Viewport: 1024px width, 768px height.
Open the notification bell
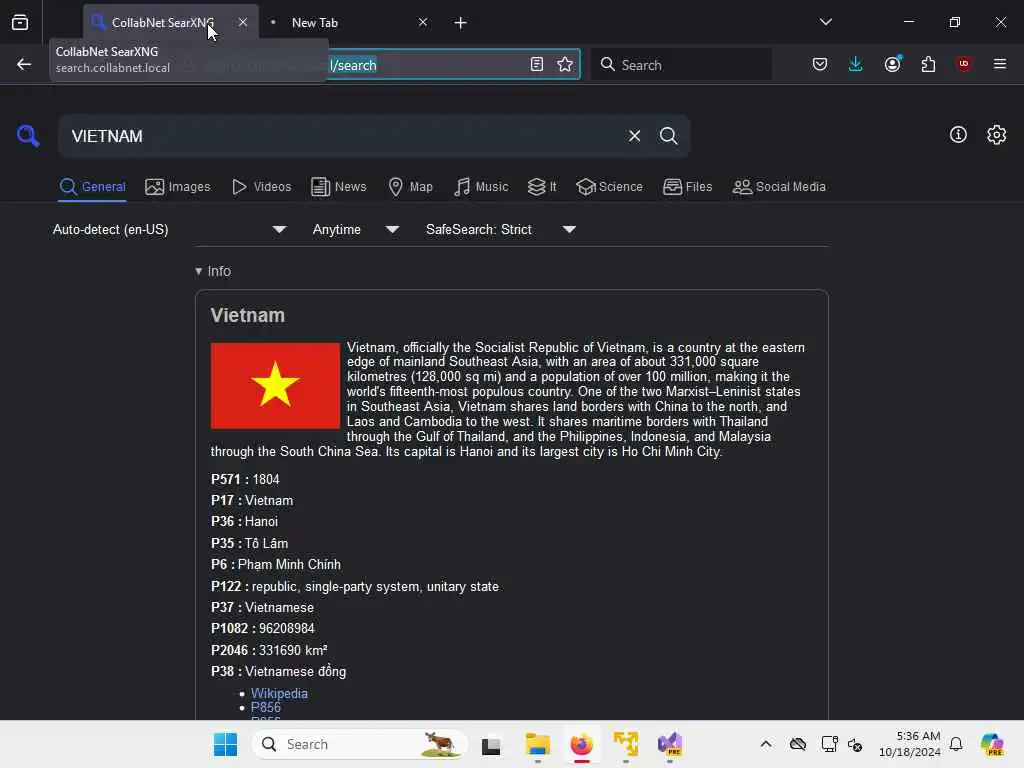click(x=956, y=744)
